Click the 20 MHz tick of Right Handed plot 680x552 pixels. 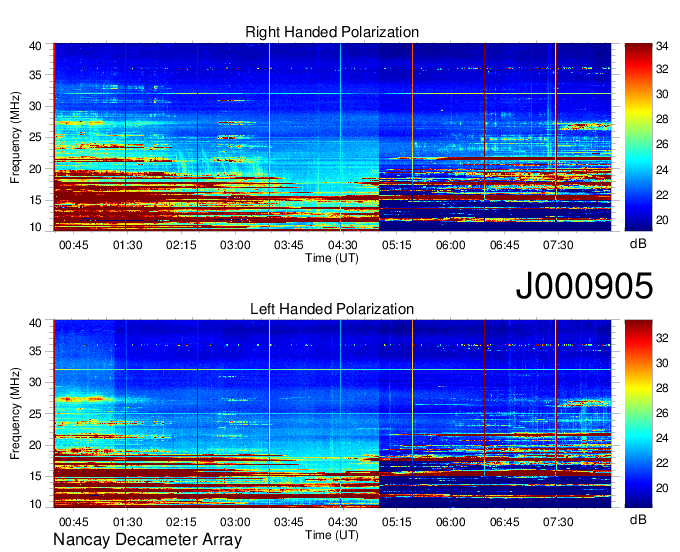click(x=35, y=169)
